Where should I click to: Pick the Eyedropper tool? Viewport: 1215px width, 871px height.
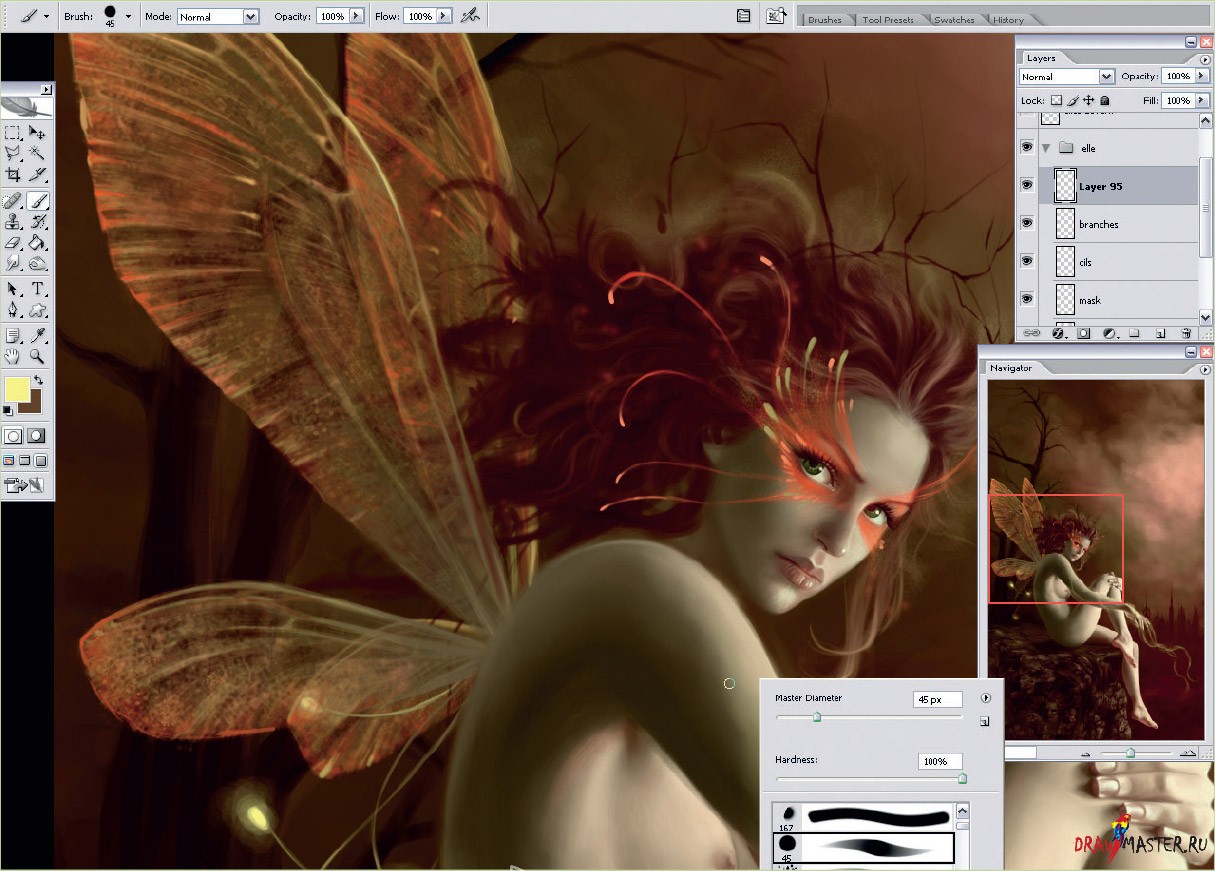tap(38, 336)
